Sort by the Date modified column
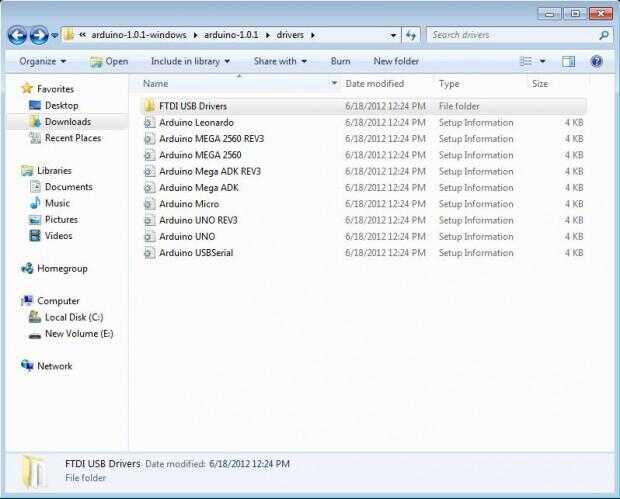This screenshot has height=499, width=620. (374, 84)
